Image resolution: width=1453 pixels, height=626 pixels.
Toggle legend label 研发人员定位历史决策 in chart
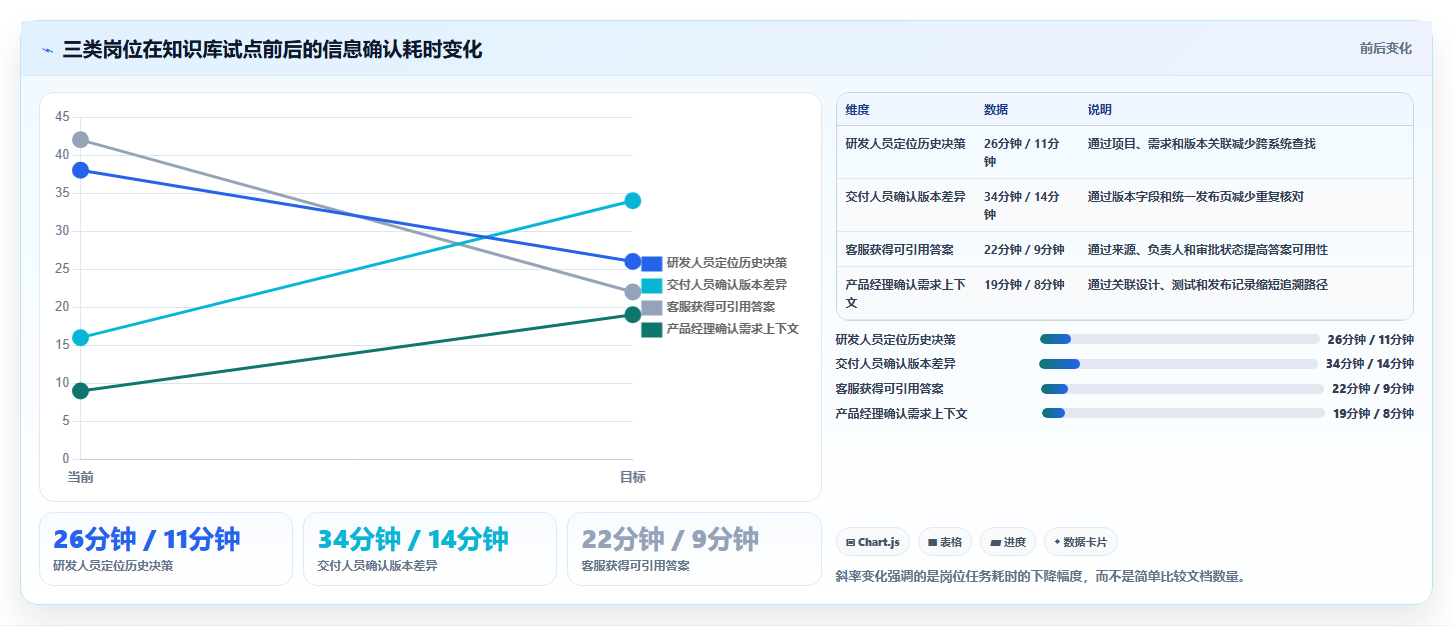pos(727,263)
